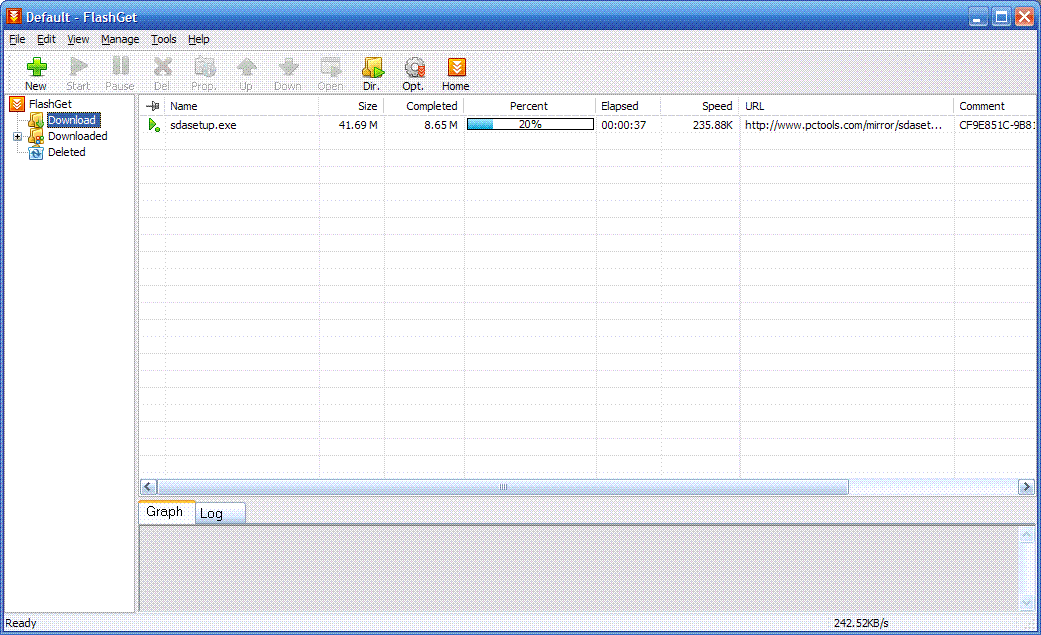Click the graph pane scrollbar up arrow
Viewport: 1041px width, 635px height.
pos(1026,535)
